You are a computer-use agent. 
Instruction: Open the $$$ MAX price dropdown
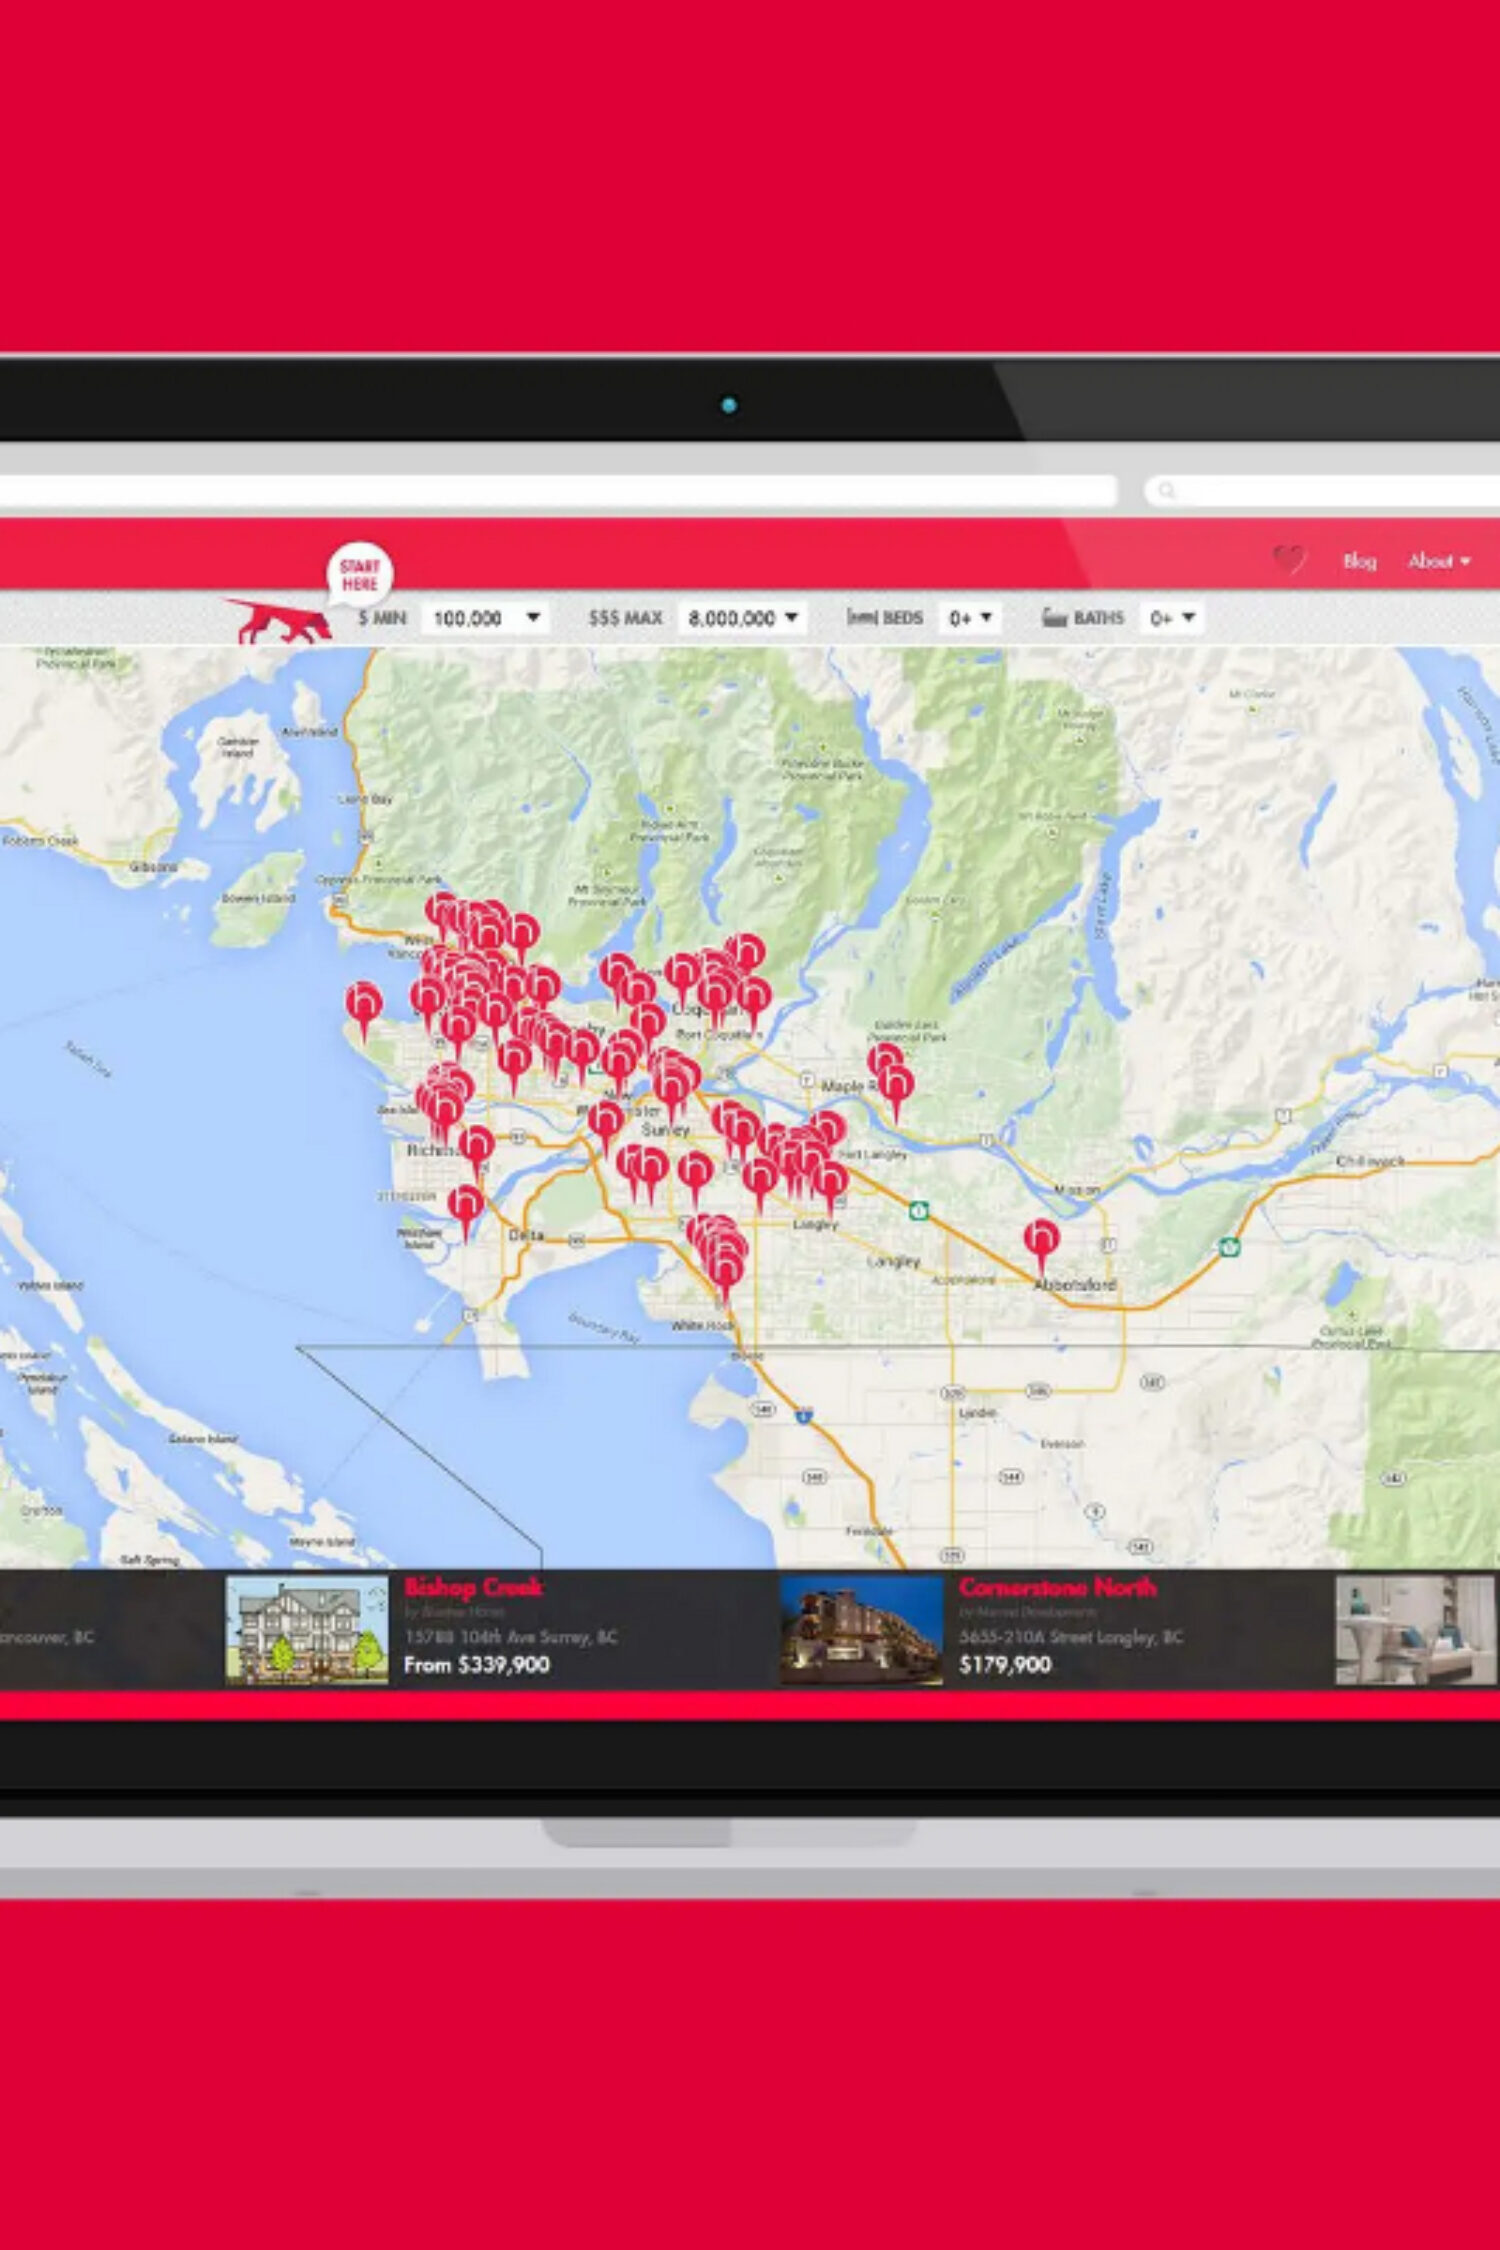pos(742,618)
